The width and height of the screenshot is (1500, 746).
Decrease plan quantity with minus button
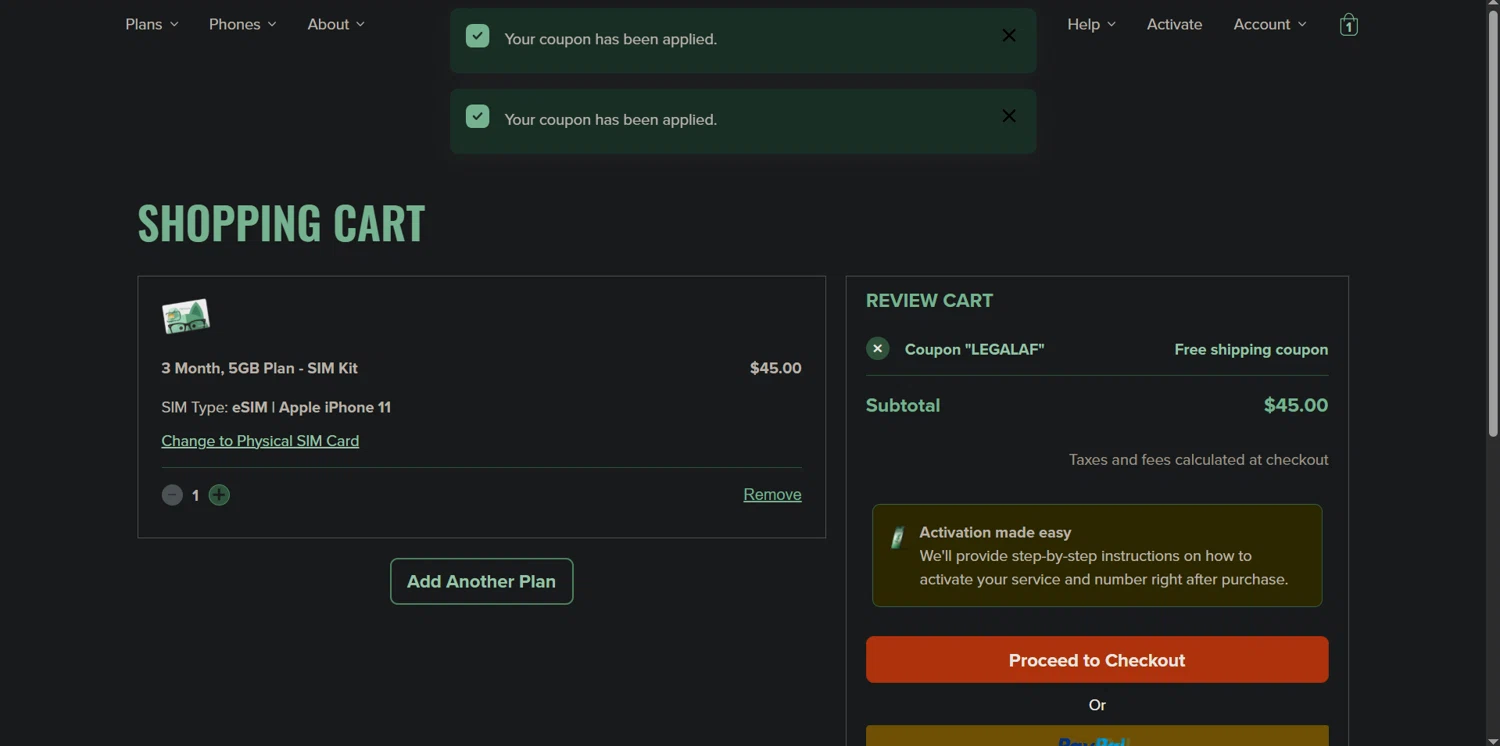(172, 495)
